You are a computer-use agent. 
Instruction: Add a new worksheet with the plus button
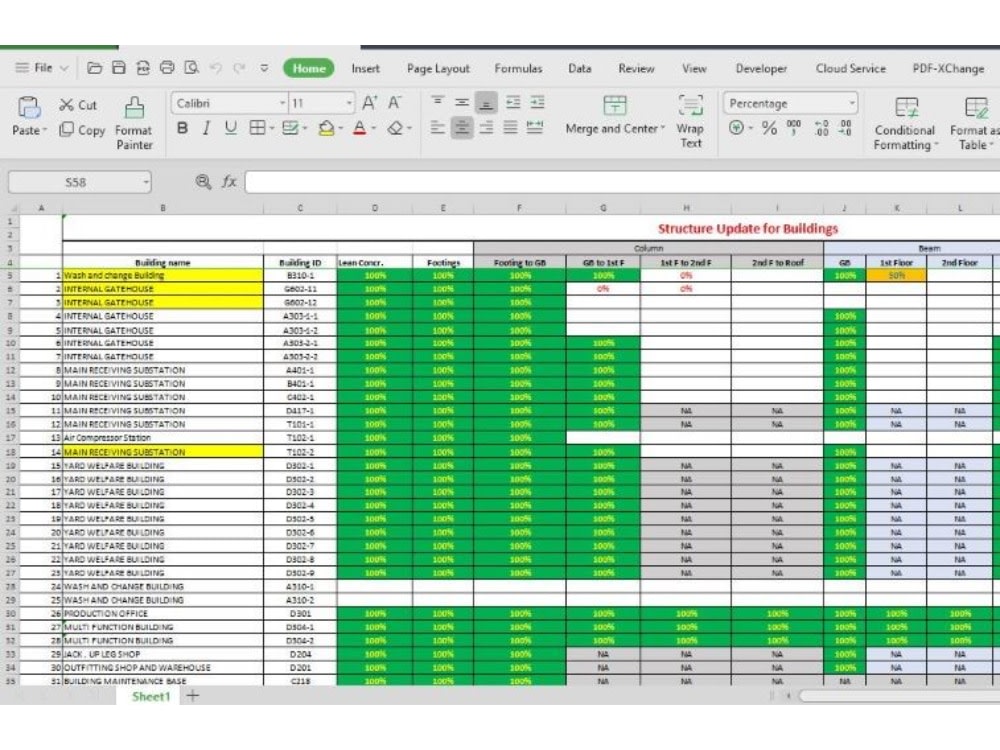[192, 697]
